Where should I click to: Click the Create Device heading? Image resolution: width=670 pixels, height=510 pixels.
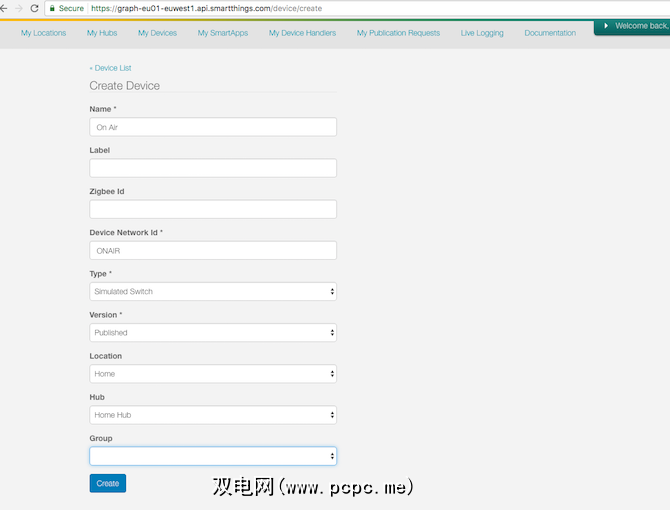tap(124, 86)
